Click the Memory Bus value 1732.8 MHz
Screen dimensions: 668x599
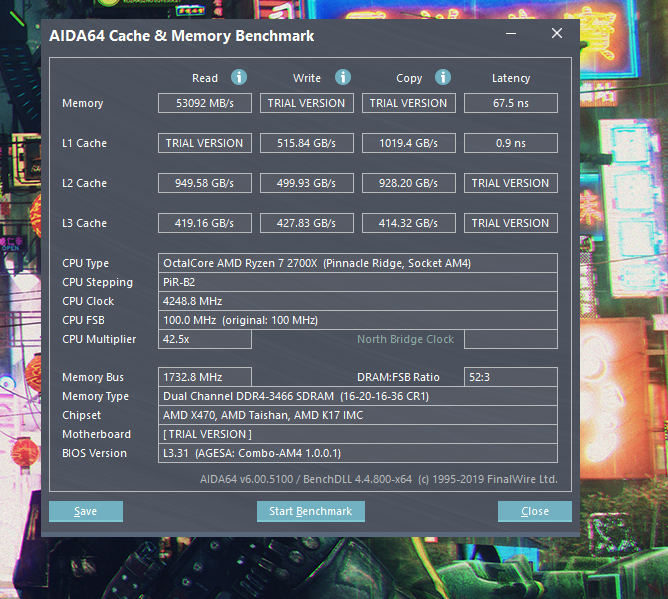[x=205, y=377]
